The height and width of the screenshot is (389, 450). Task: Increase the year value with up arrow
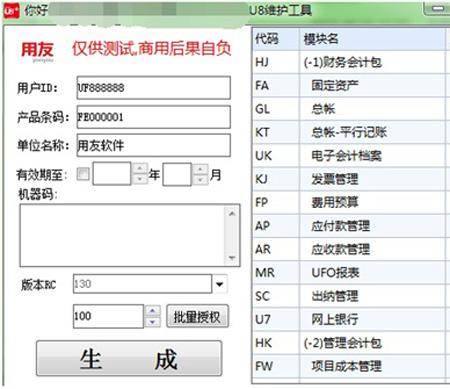point(140,168)
